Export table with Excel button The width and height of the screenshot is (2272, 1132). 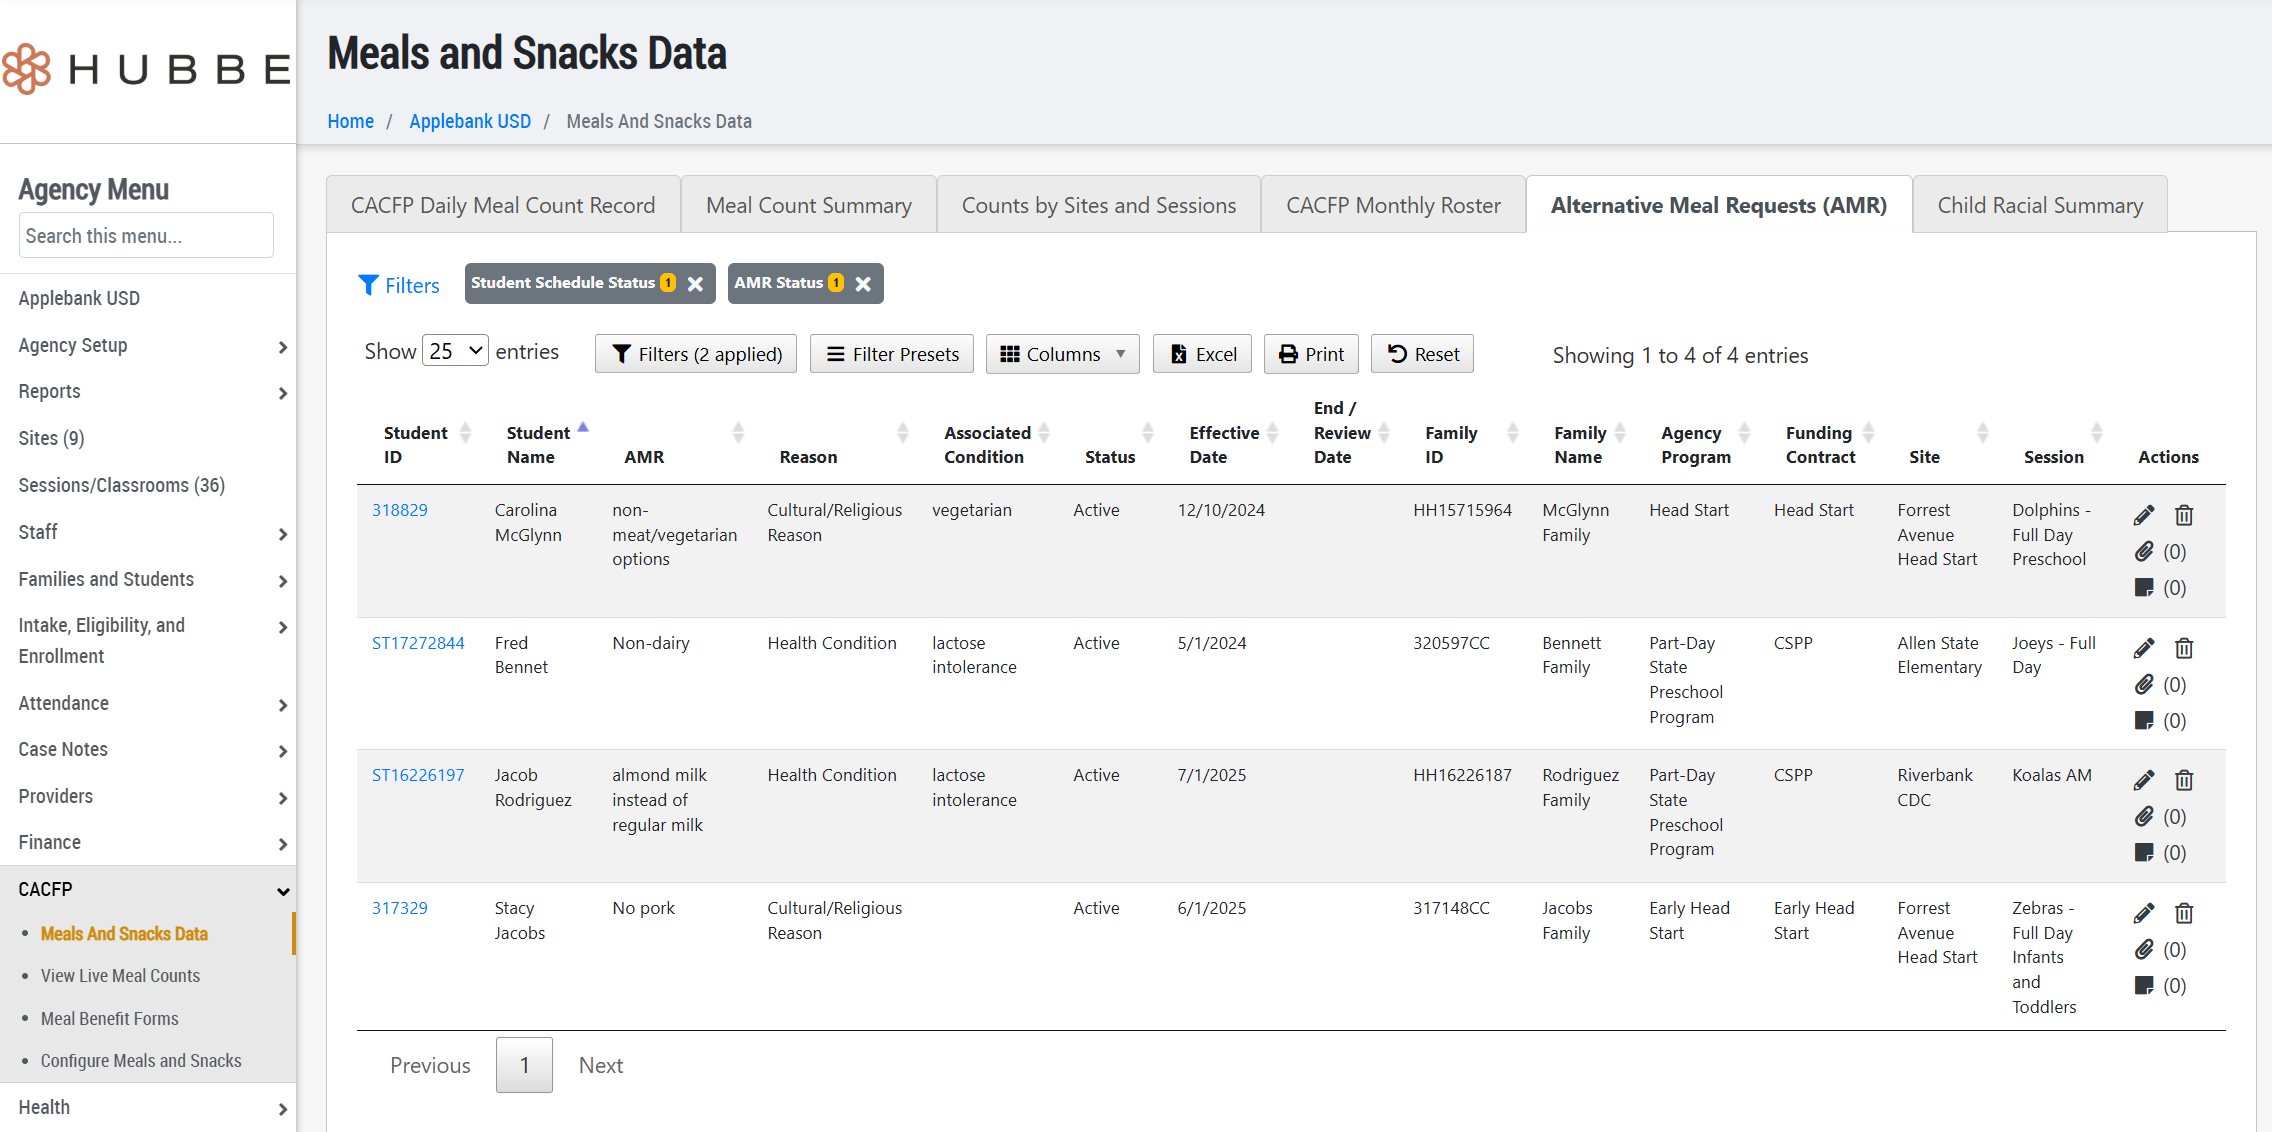[x=1202, y=354]
